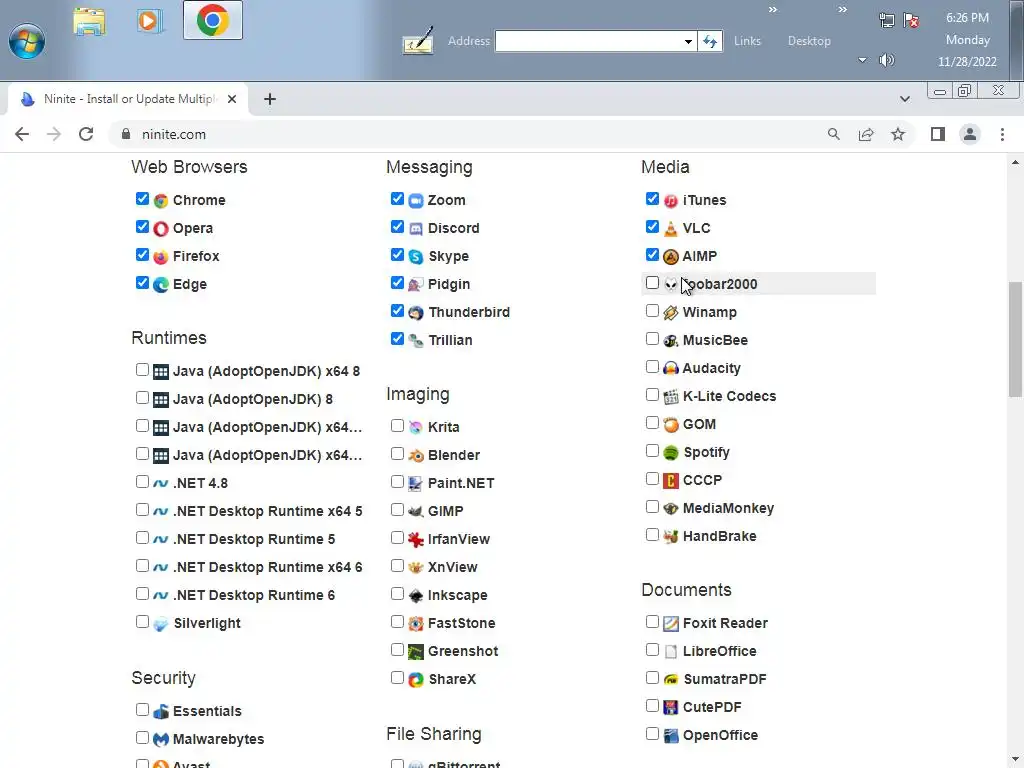Open the taskbar Address dropdown arrow
This screenshot has width=1024, height=768.
688,41
